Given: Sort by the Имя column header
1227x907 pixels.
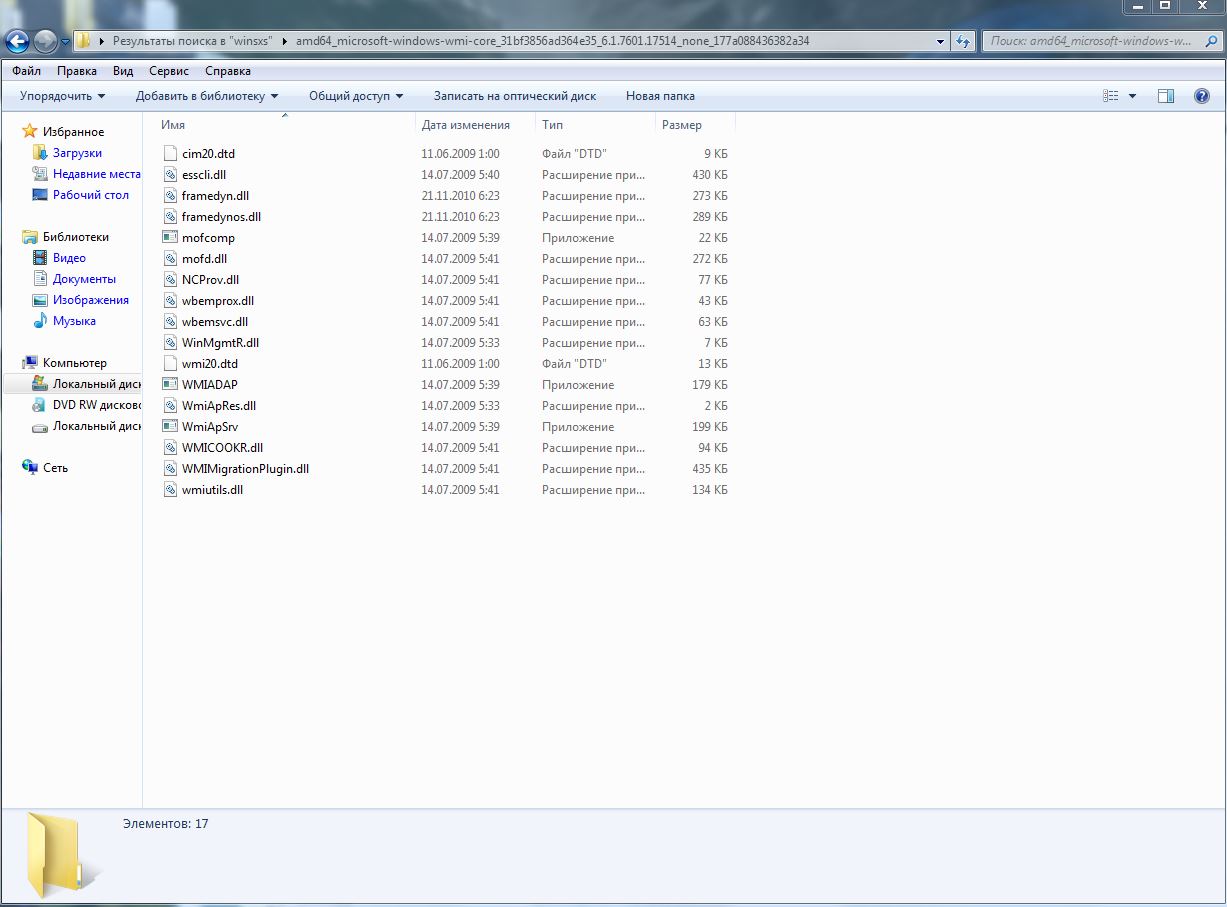Looking at the screenshot, I should pyautogui.click(x=285, y=125).
